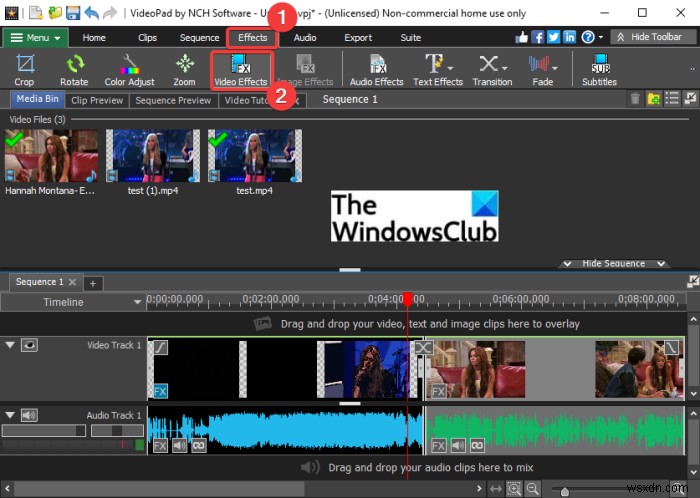Open Video Effects
This screenshot has height=498, width=700.
pos(241,70)
